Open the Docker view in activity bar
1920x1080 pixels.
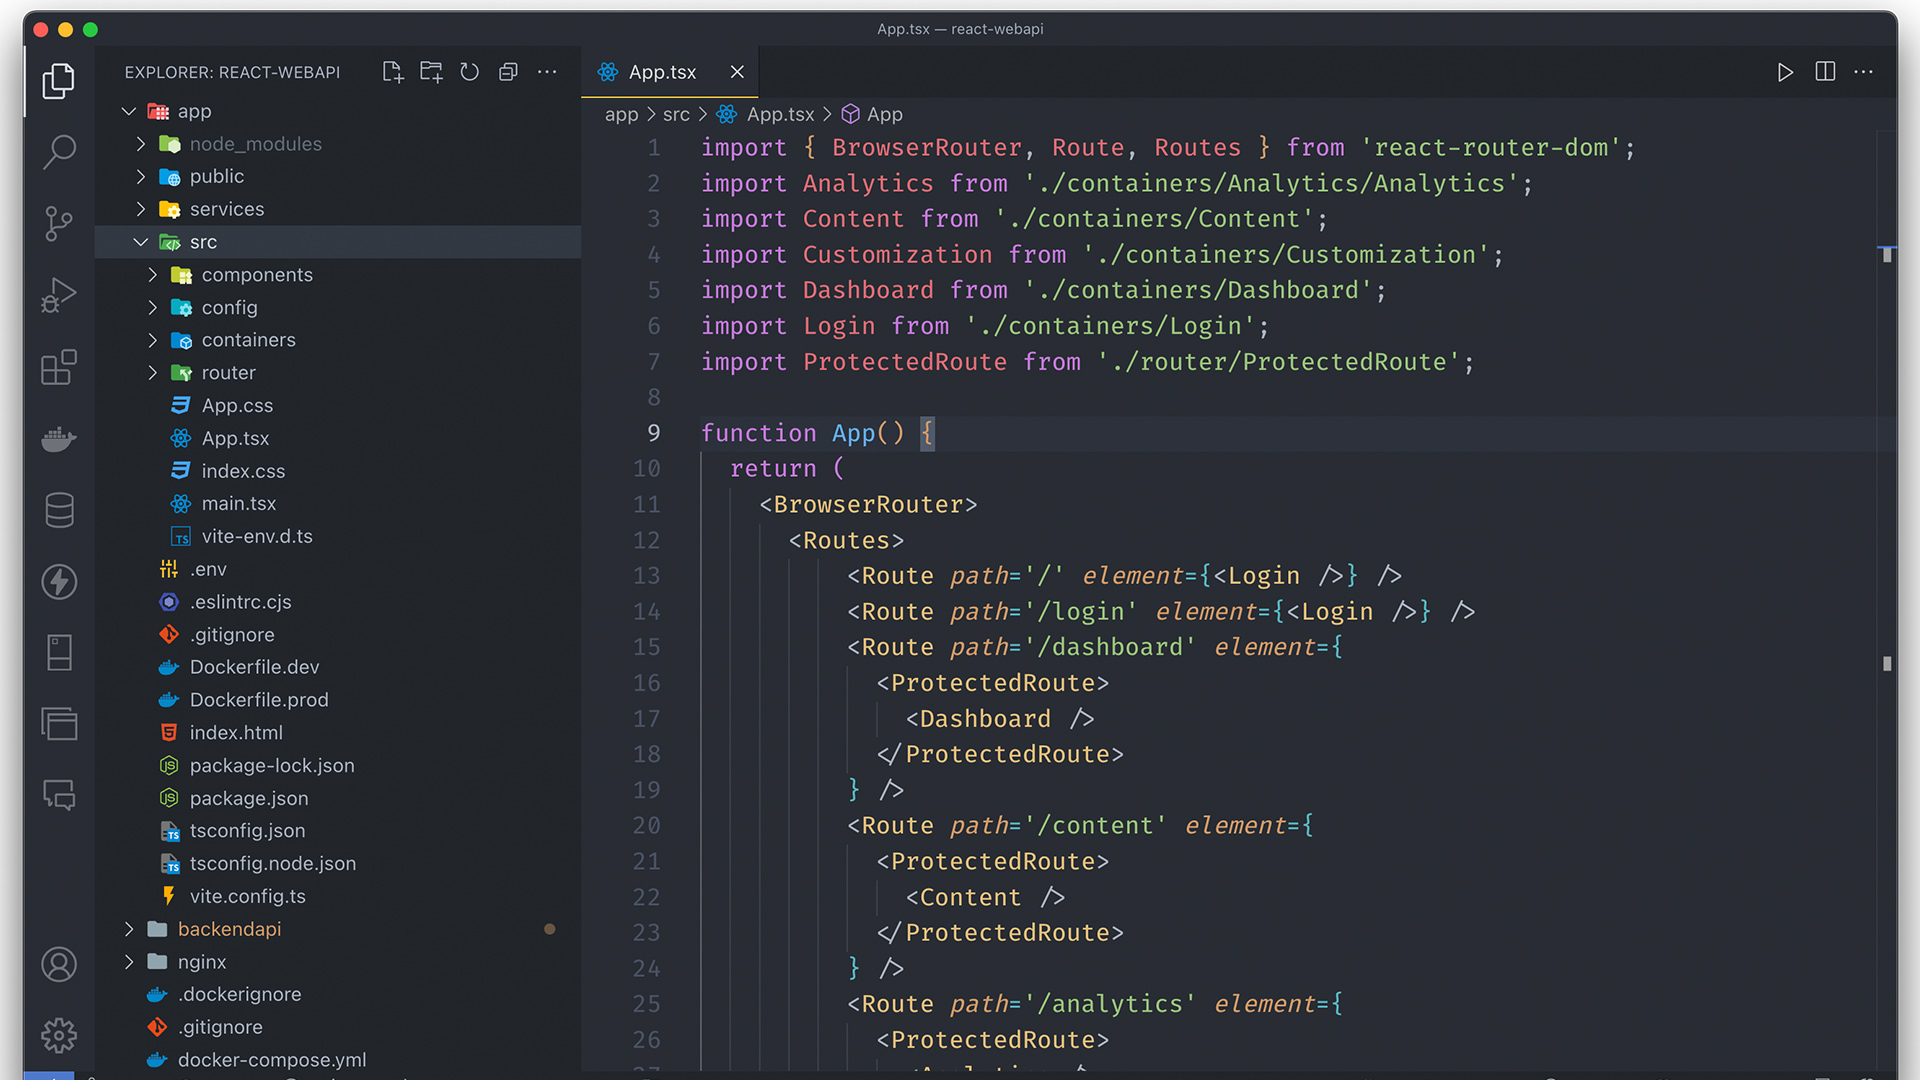59,439
